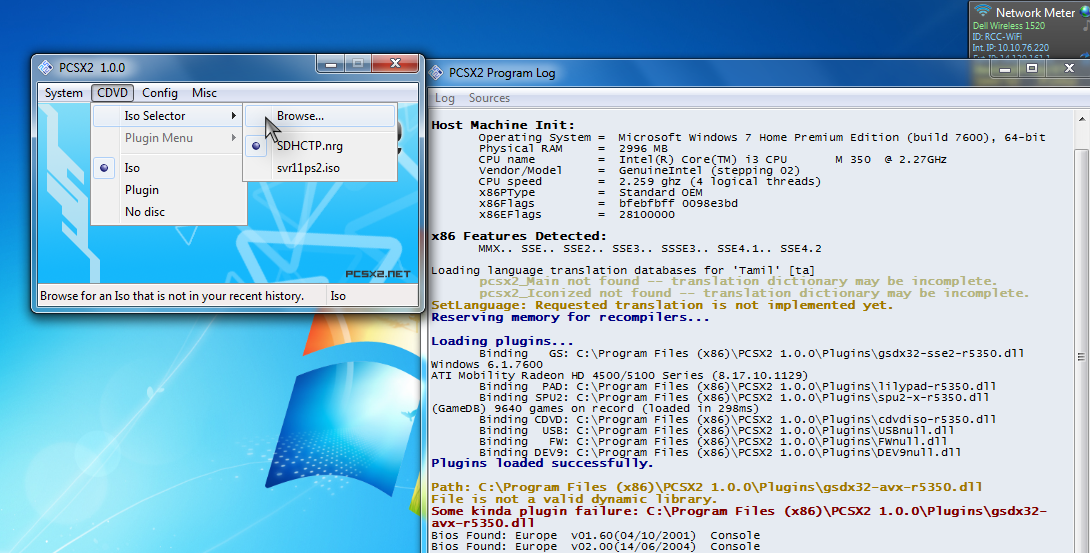Open the System menu
Screen dimensions: 1090x553
click(64, 93)
